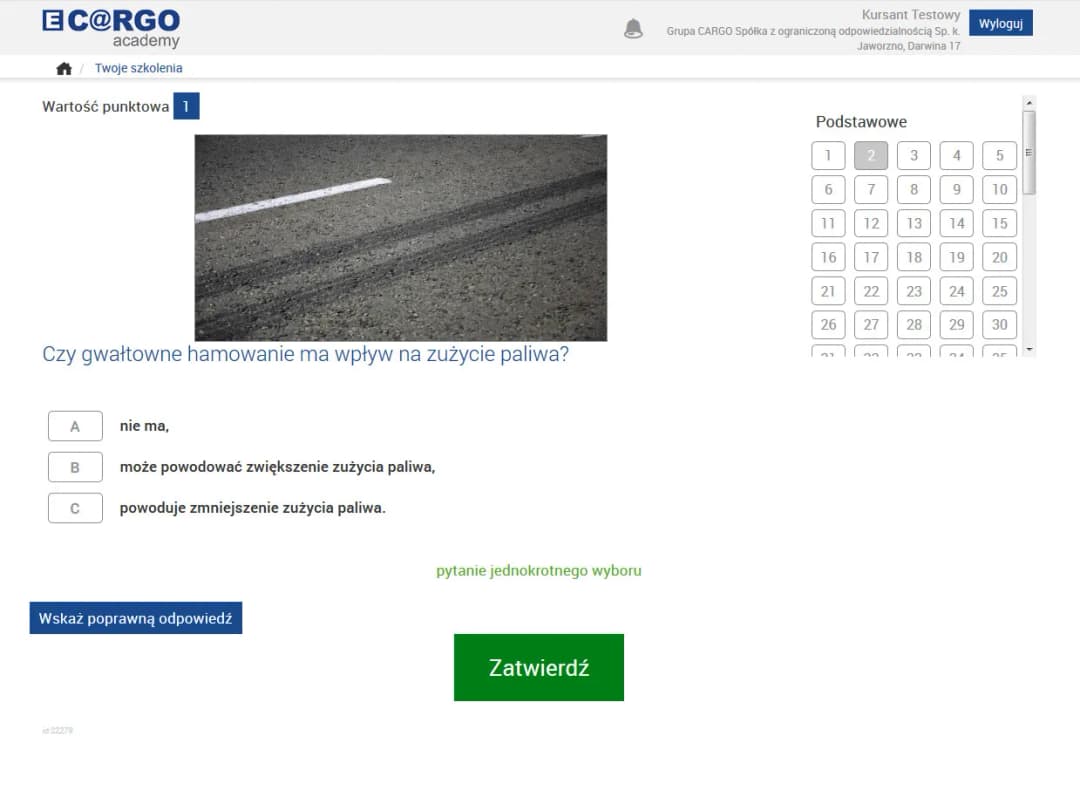Jump to question 30
Viewport: 1080px width, 791px height.
(x=1000, y=325)
